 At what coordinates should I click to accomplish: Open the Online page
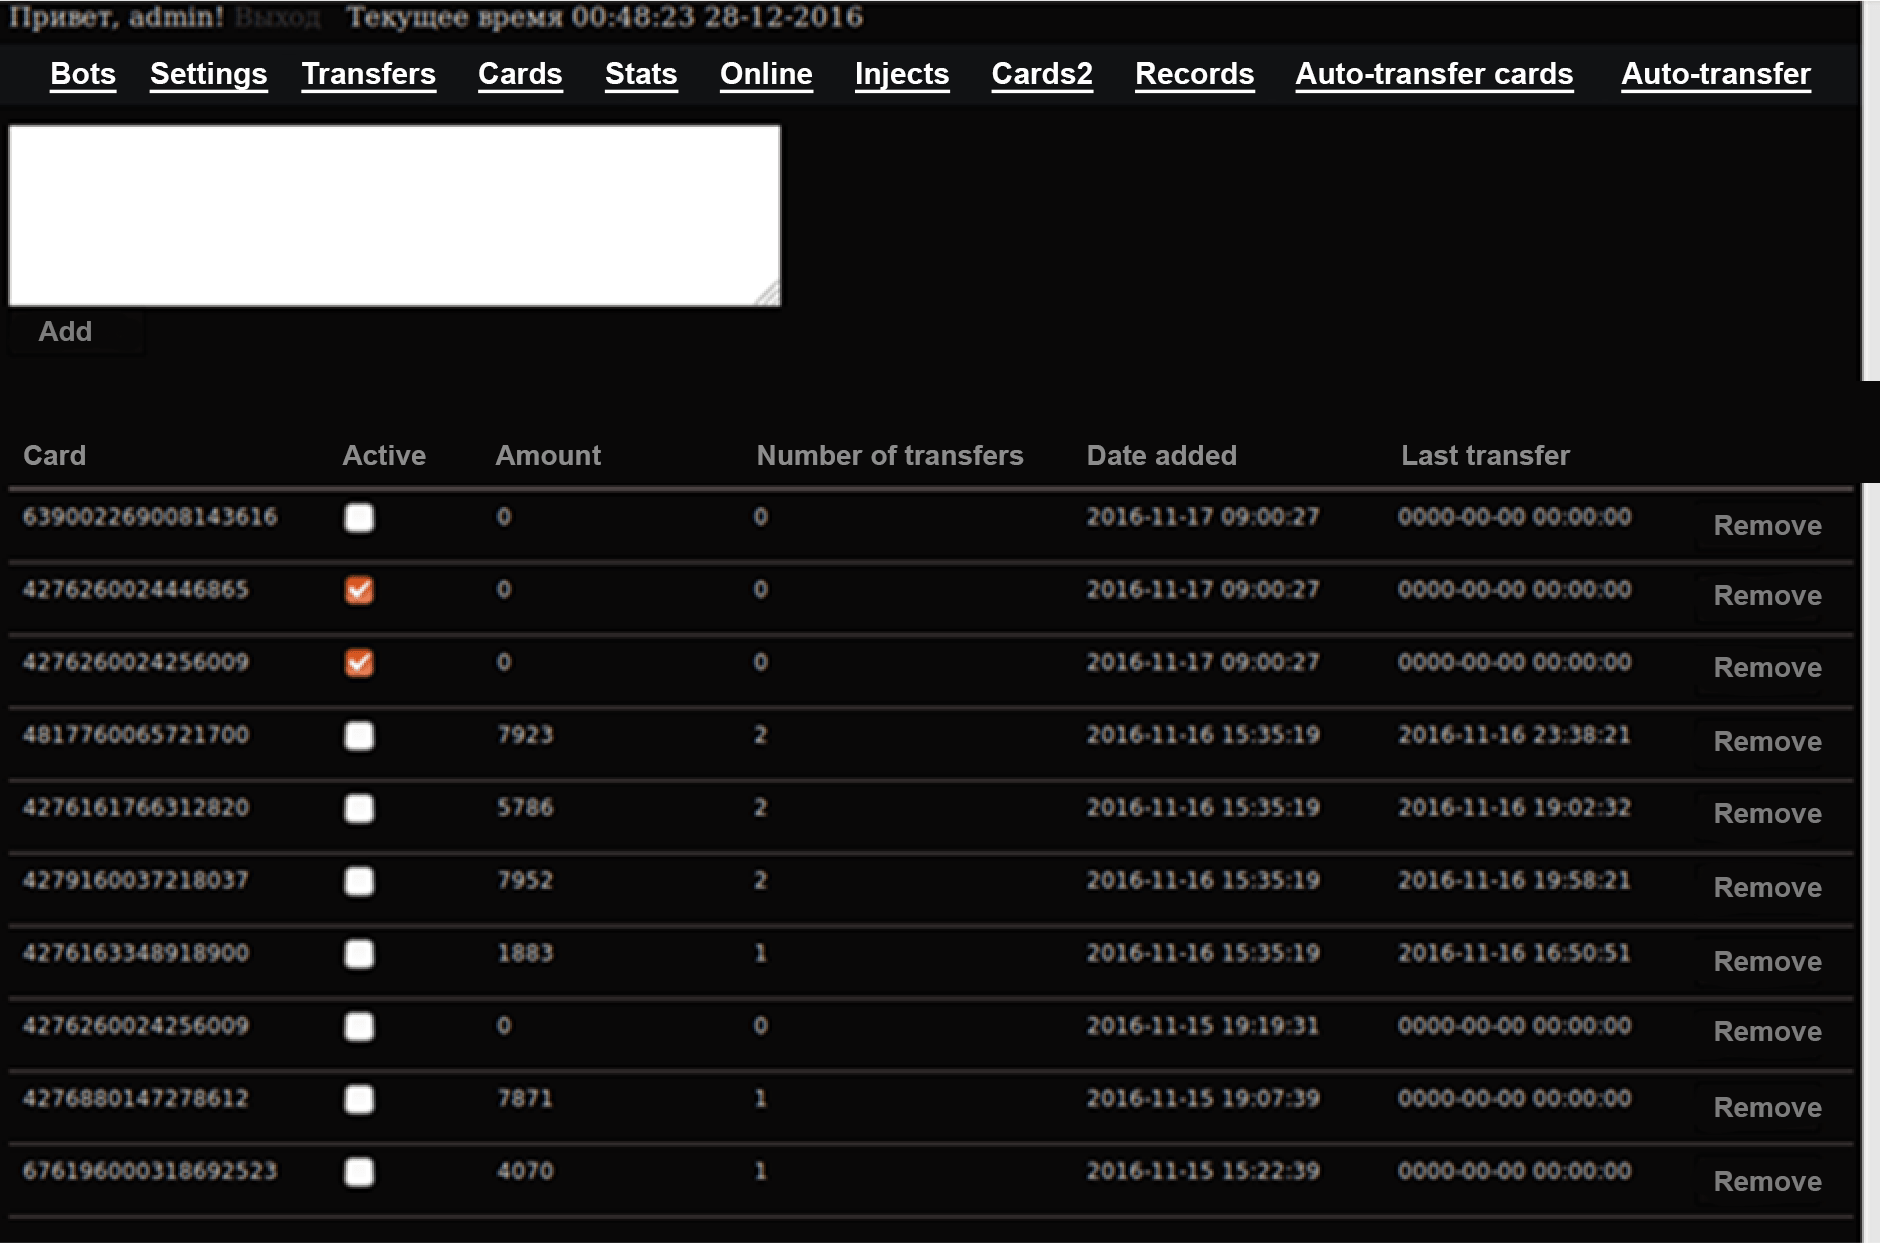pos(766,74)
